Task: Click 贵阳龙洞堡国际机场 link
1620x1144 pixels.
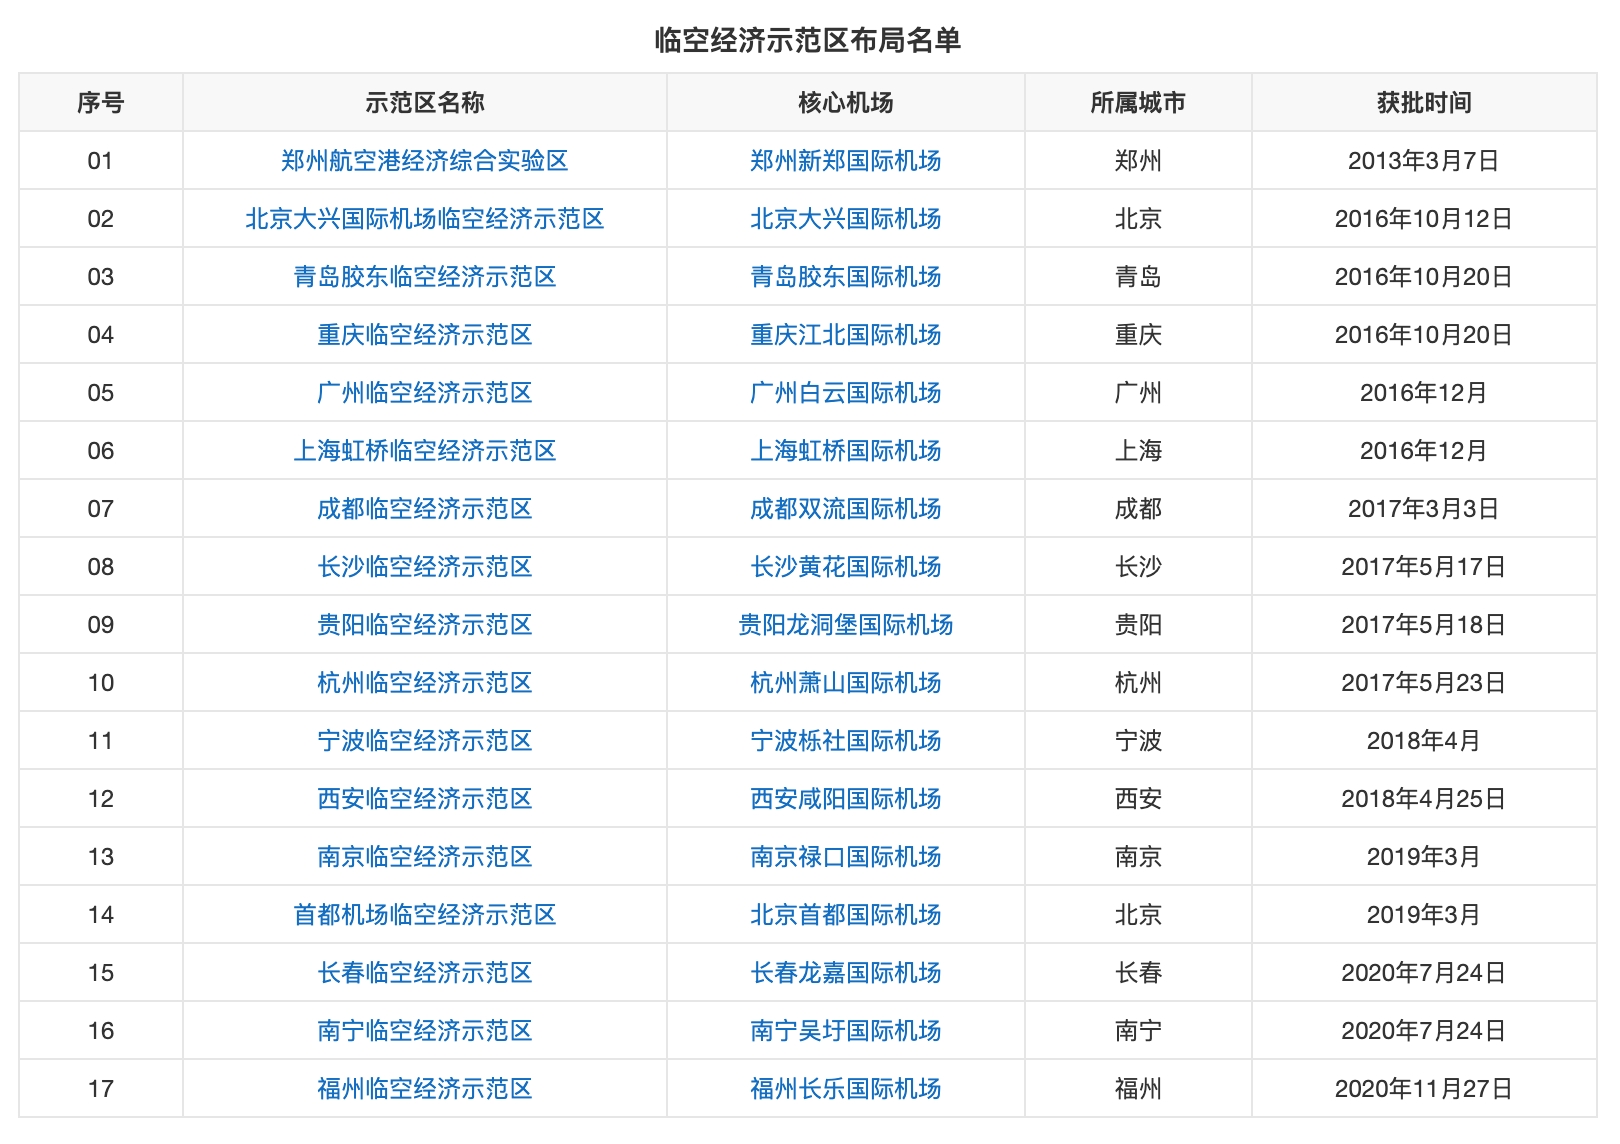Action: [x=846, y=625]
